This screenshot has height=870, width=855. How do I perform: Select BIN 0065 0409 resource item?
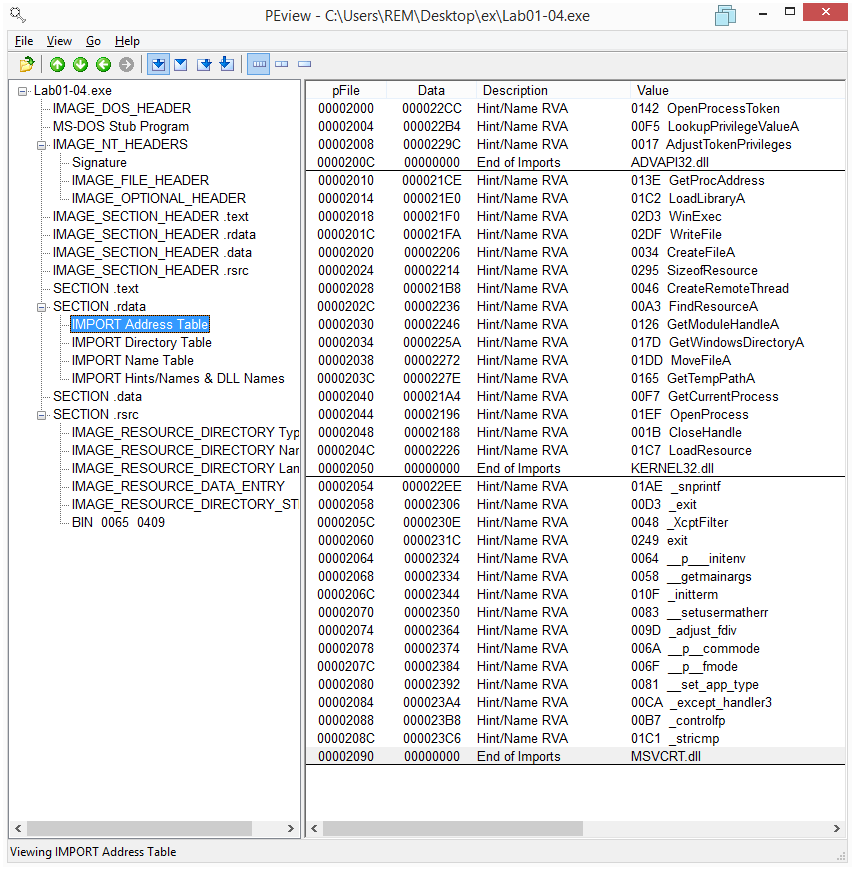[118, 523]
